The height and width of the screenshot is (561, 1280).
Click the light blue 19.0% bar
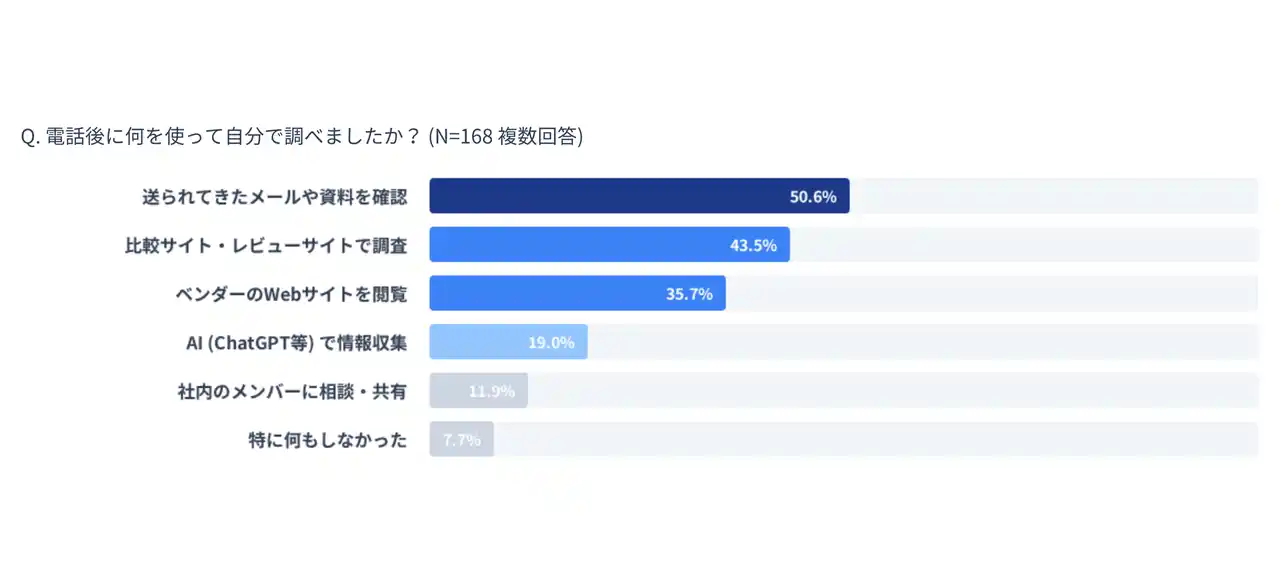click(x=478, y=342)
